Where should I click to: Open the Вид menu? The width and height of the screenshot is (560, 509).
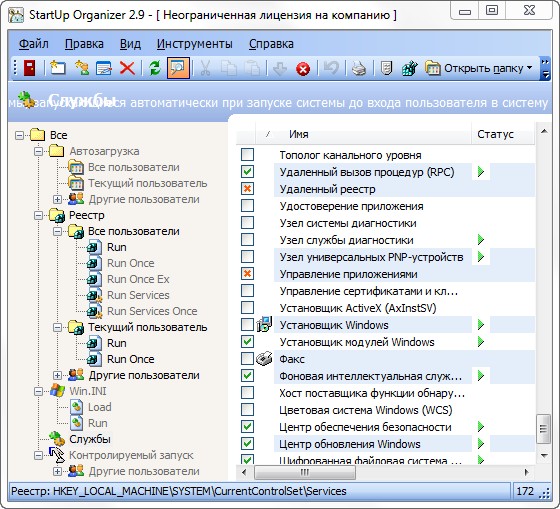(x=130, y=44)
